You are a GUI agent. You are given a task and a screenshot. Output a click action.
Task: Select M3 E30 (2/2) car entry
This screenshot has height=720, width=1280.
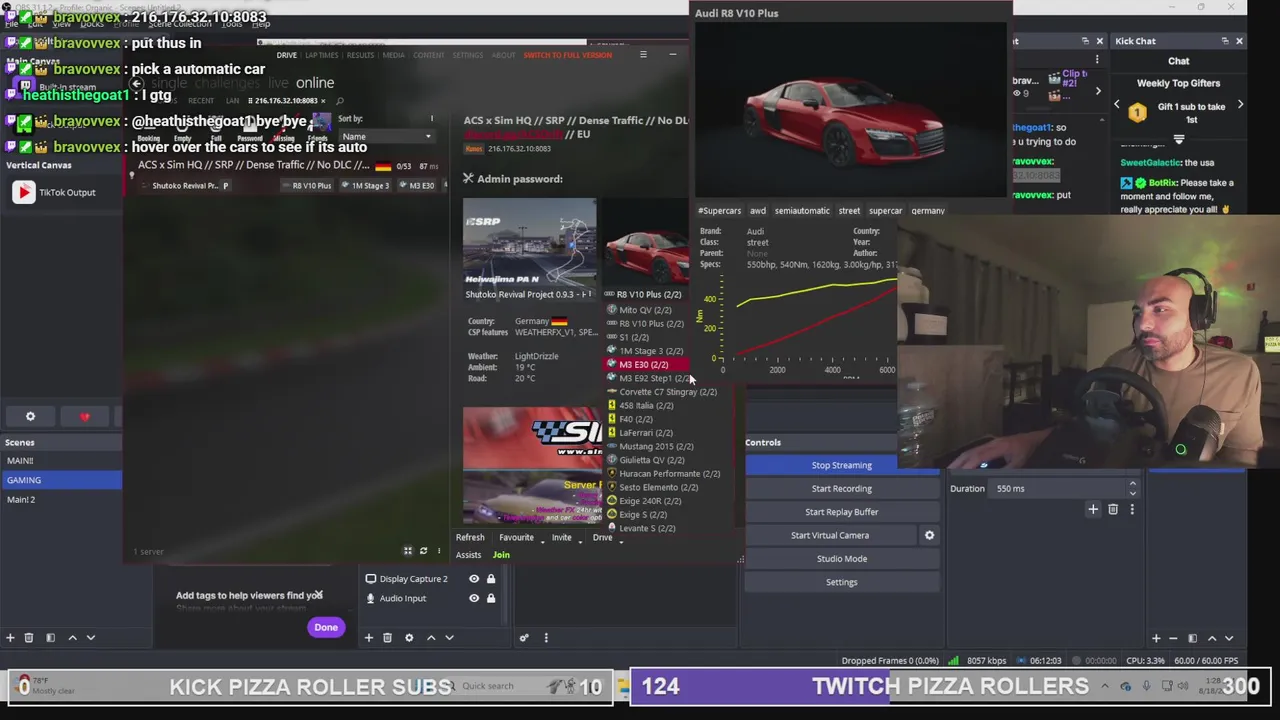click(x=646, y=364)
